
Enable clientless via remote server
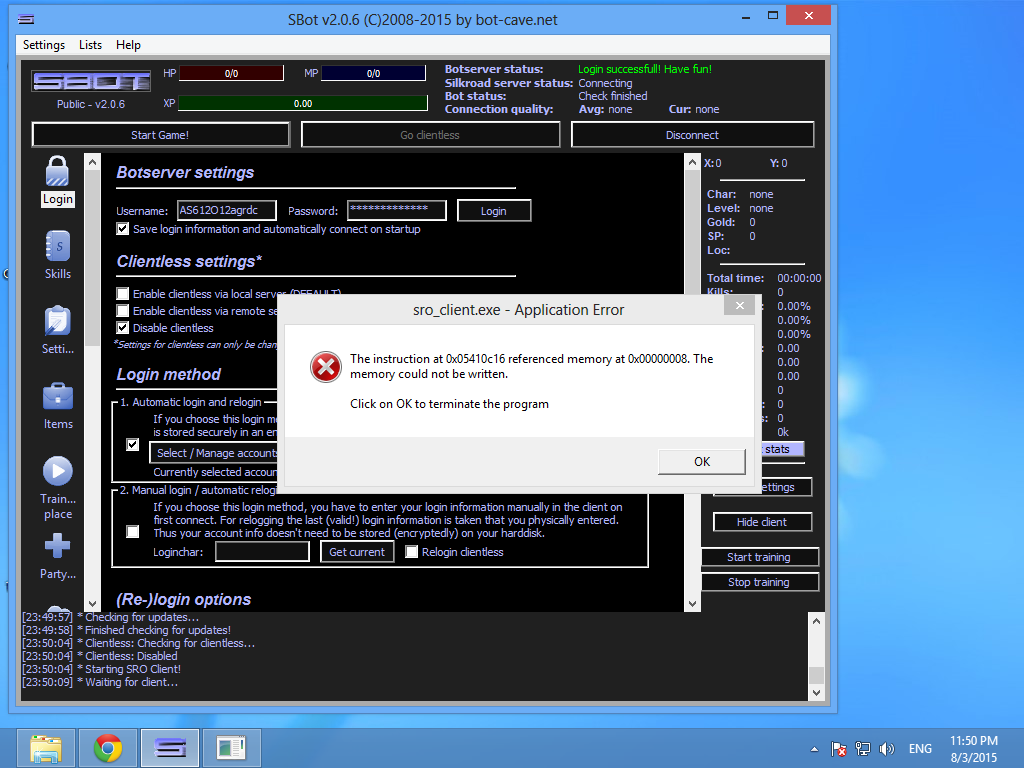click(123, 311)
